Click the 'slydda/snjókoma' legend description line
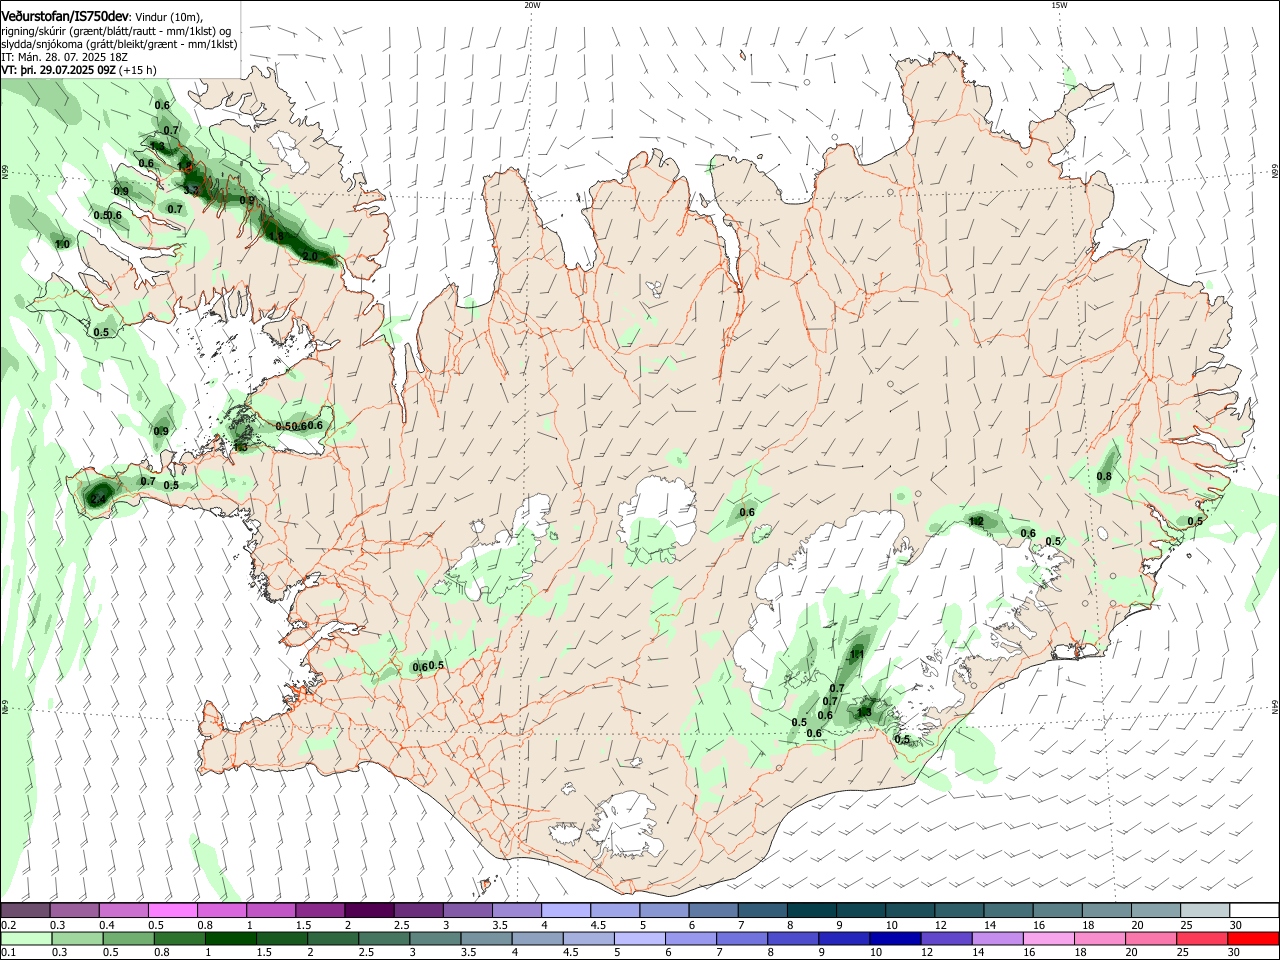Image resolution: width=1280 pixels, height=960 pixels. point(119,44)
